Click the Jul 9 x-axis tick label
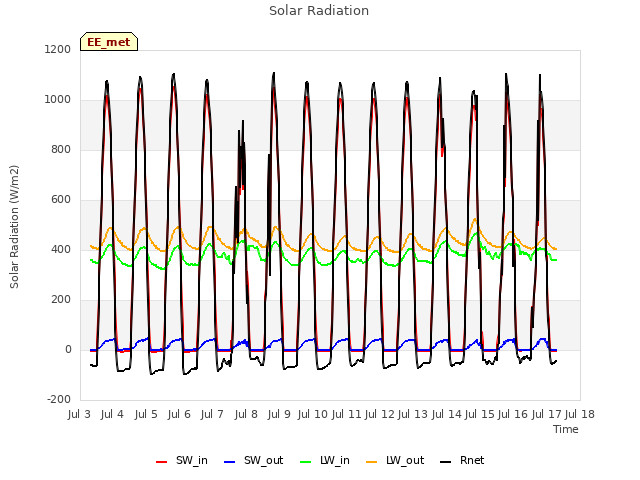This screenshot has width=640, height=480. pyautogui.click(x=279, y=414)
